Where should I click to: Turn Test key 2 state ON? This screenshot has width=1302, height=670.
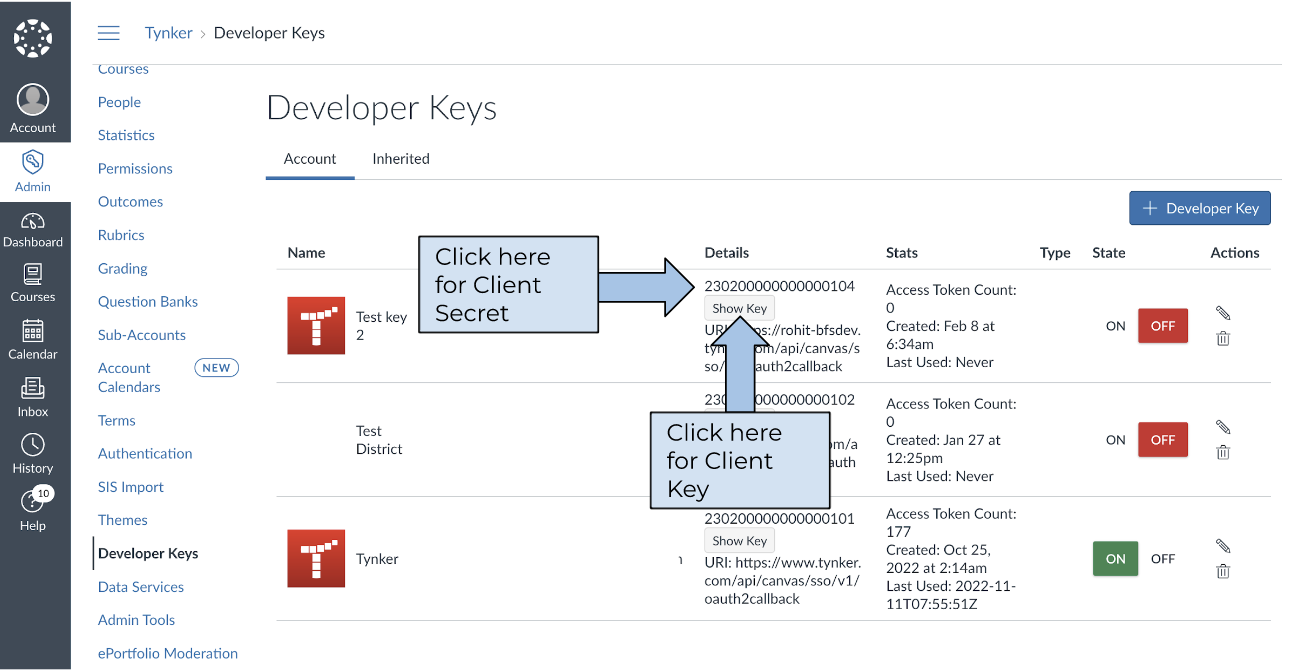tap(1116, 326)
